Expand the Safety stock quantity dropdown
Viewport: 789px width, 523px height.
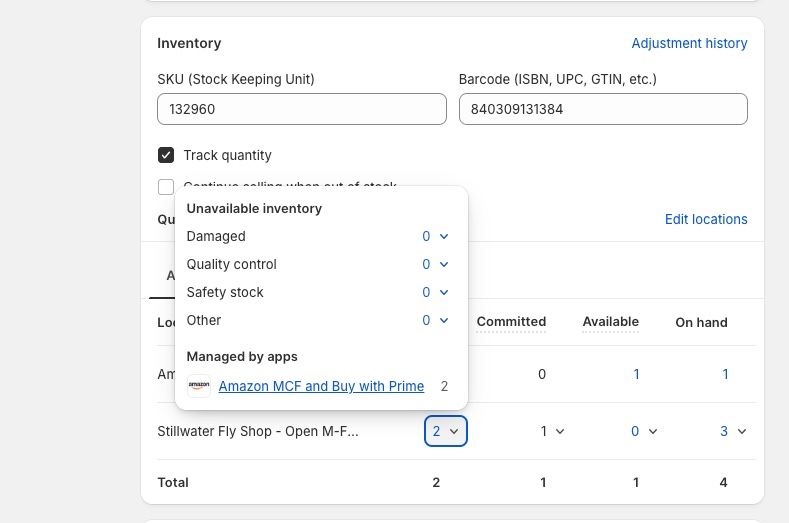point(435,293)
